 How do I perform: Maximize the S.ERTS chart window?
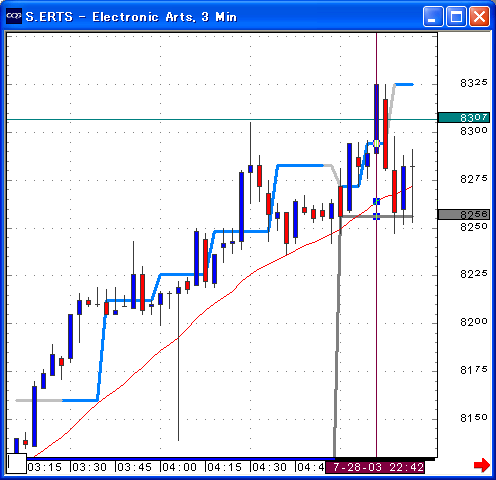pyautogui.click(x=456, y=16)
